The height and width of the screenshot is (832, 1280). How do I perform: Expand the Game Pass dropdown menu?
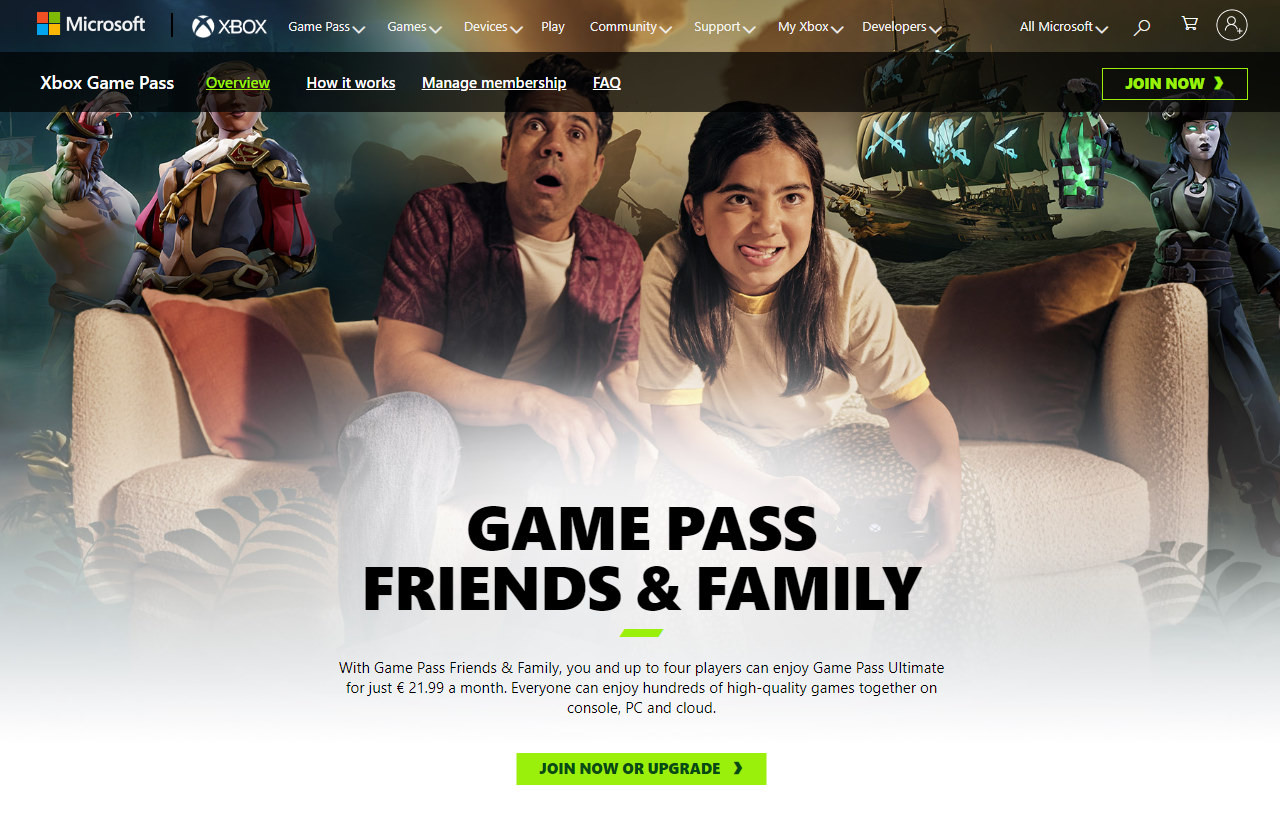coord(326,27)
